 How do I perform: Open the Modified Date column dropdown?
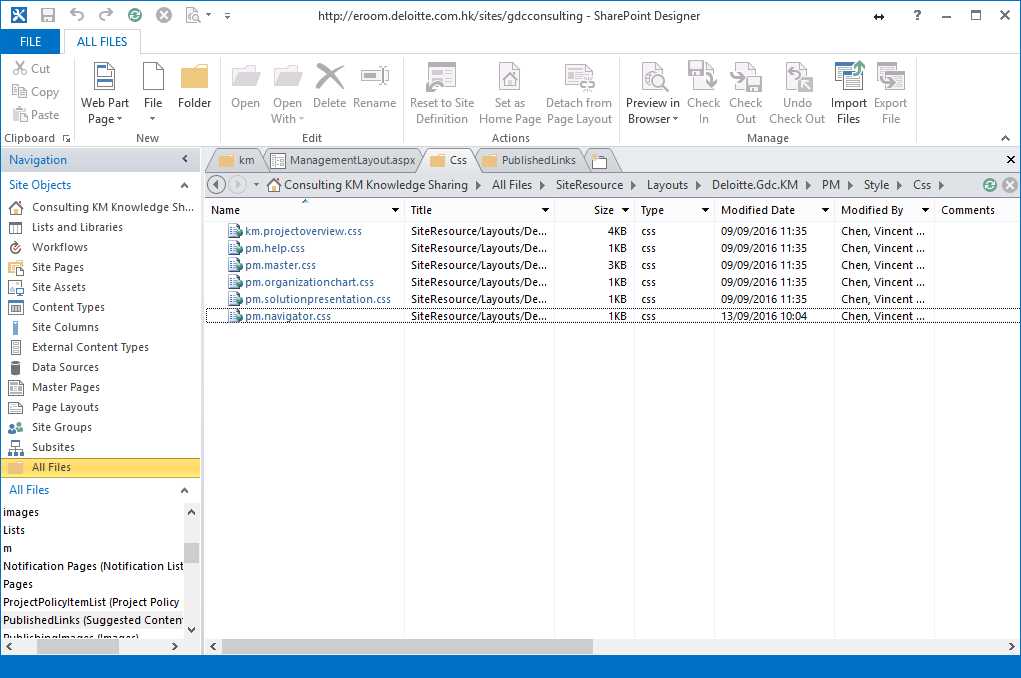825,210
